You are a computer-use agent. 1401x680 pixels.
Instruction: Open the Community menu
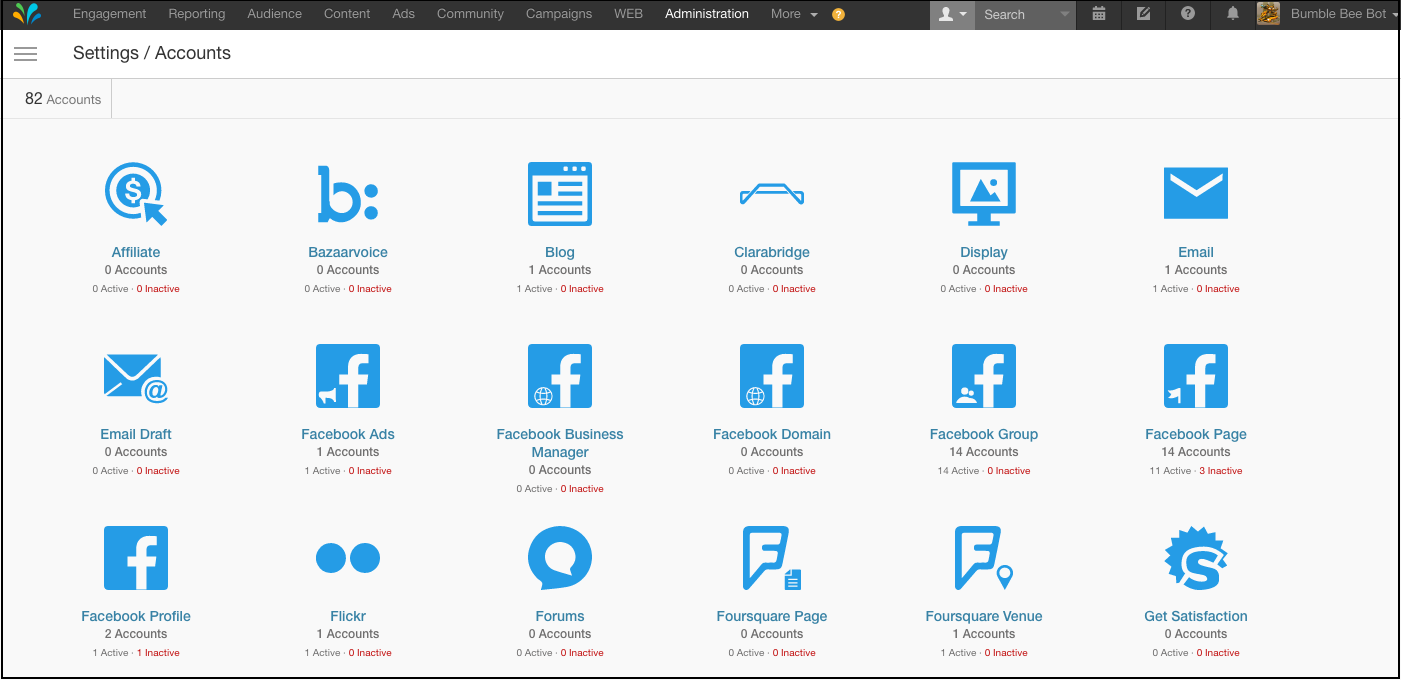pos(471,14)
